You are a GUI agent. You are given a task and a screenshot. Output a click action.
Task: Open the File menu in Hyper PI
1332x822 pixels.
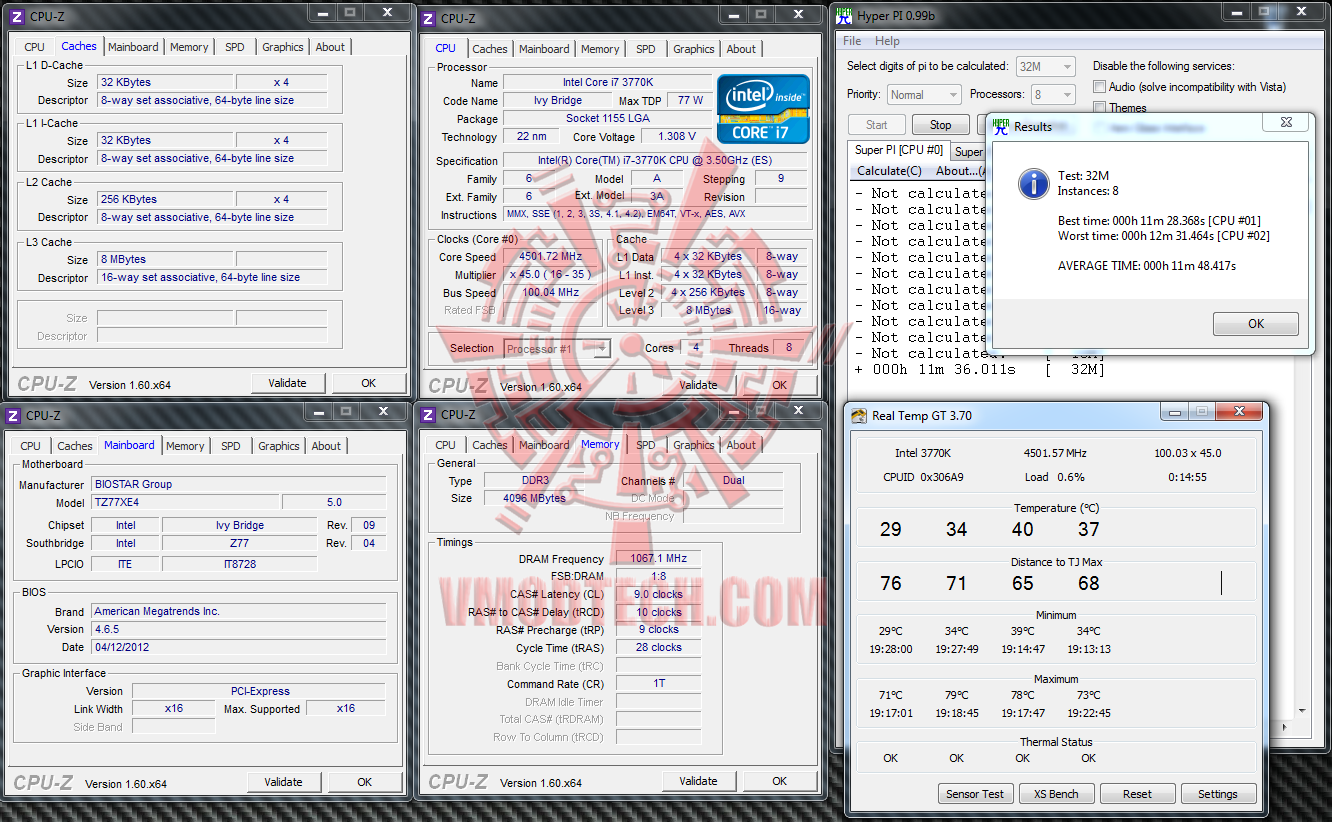click(852, 41)
